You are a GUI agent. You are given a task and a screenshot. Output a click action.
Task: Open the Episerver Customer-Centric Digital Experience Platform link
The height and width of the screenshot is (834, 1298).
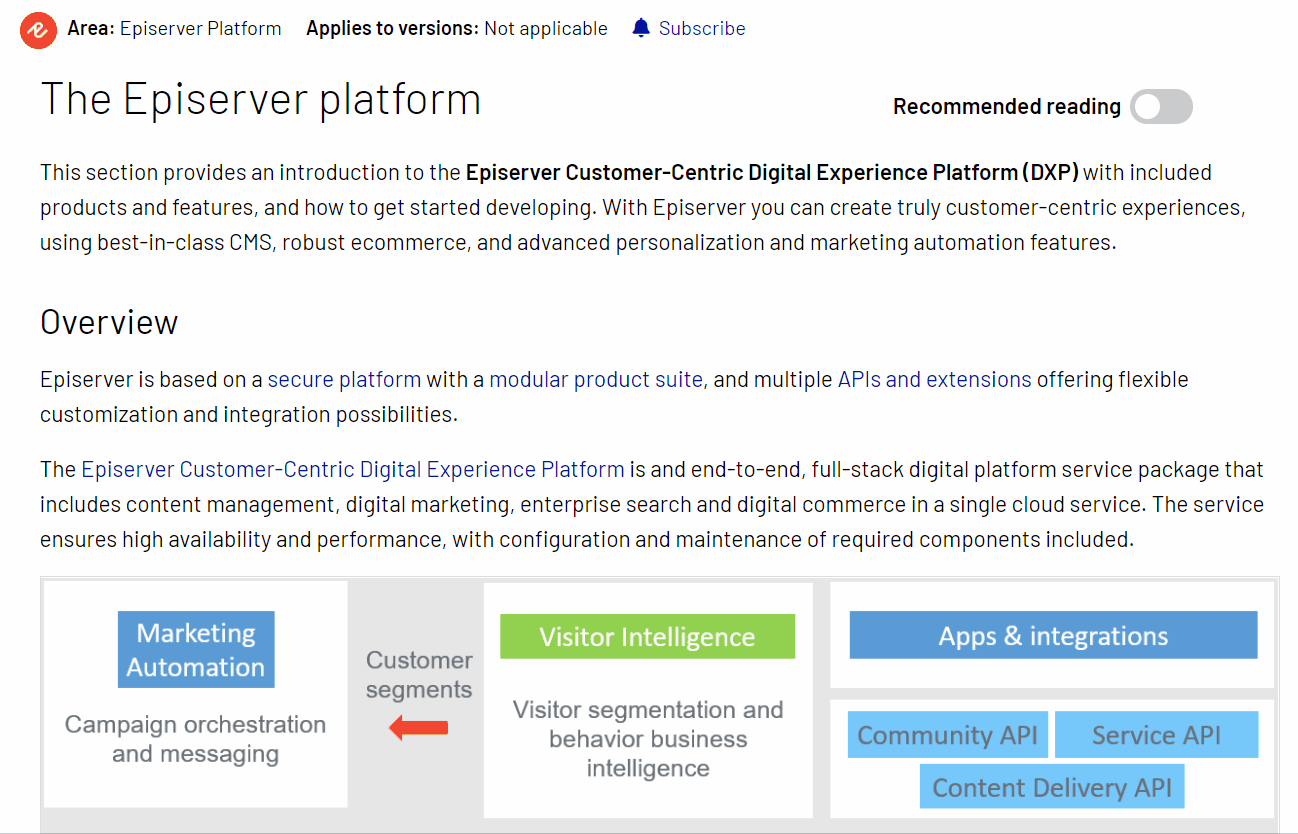click(x=352, y=469)
